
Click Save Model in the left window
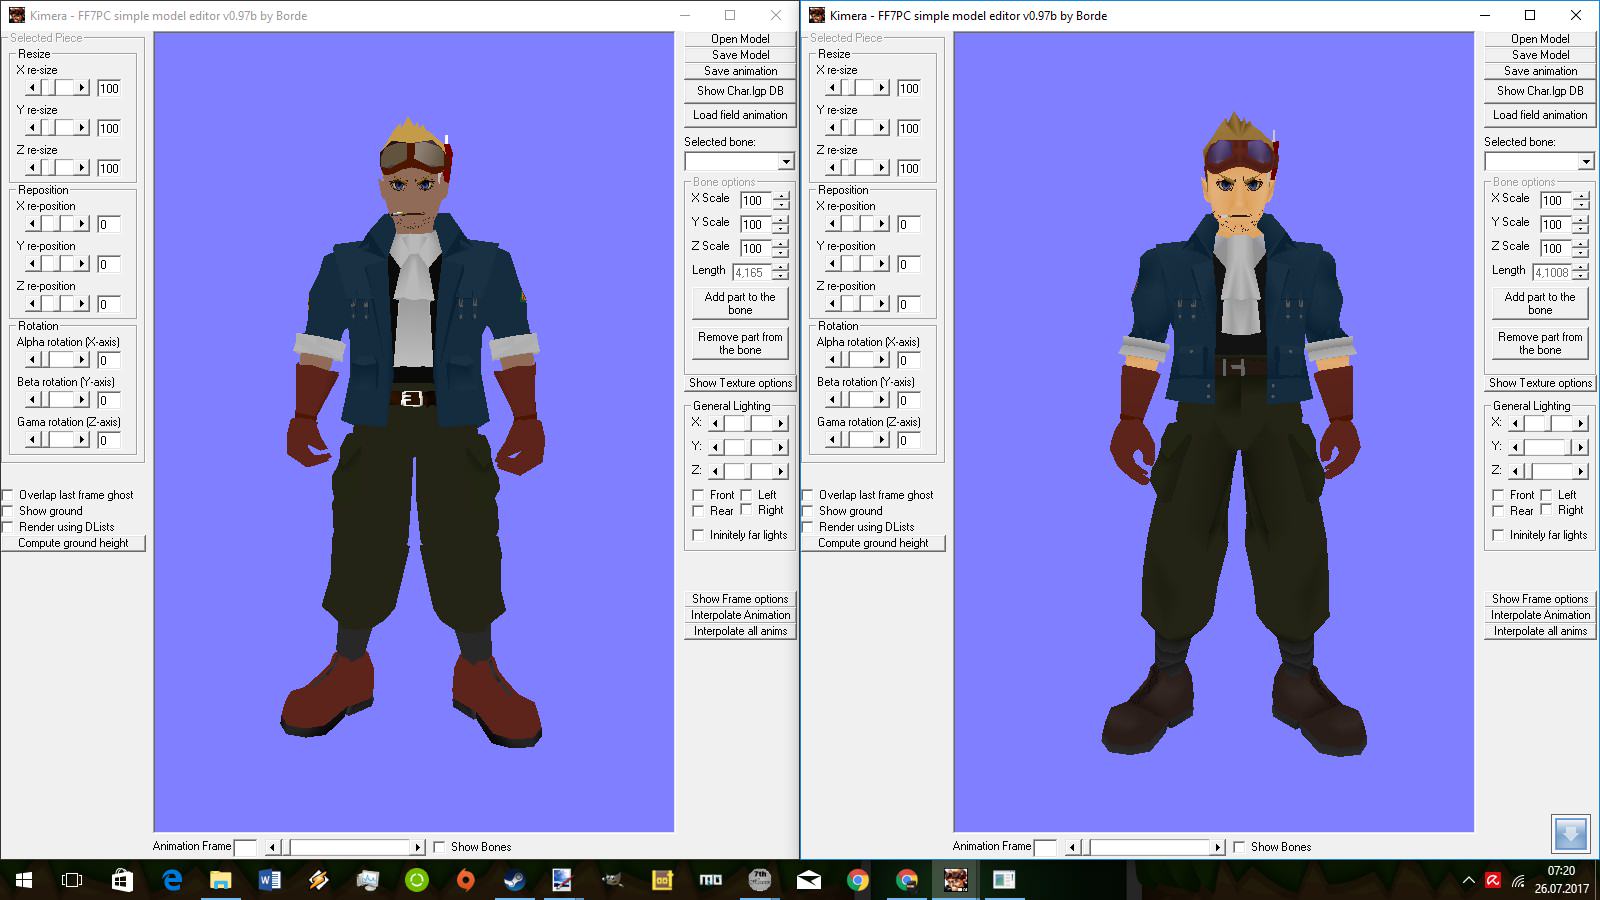click(740, 55)
